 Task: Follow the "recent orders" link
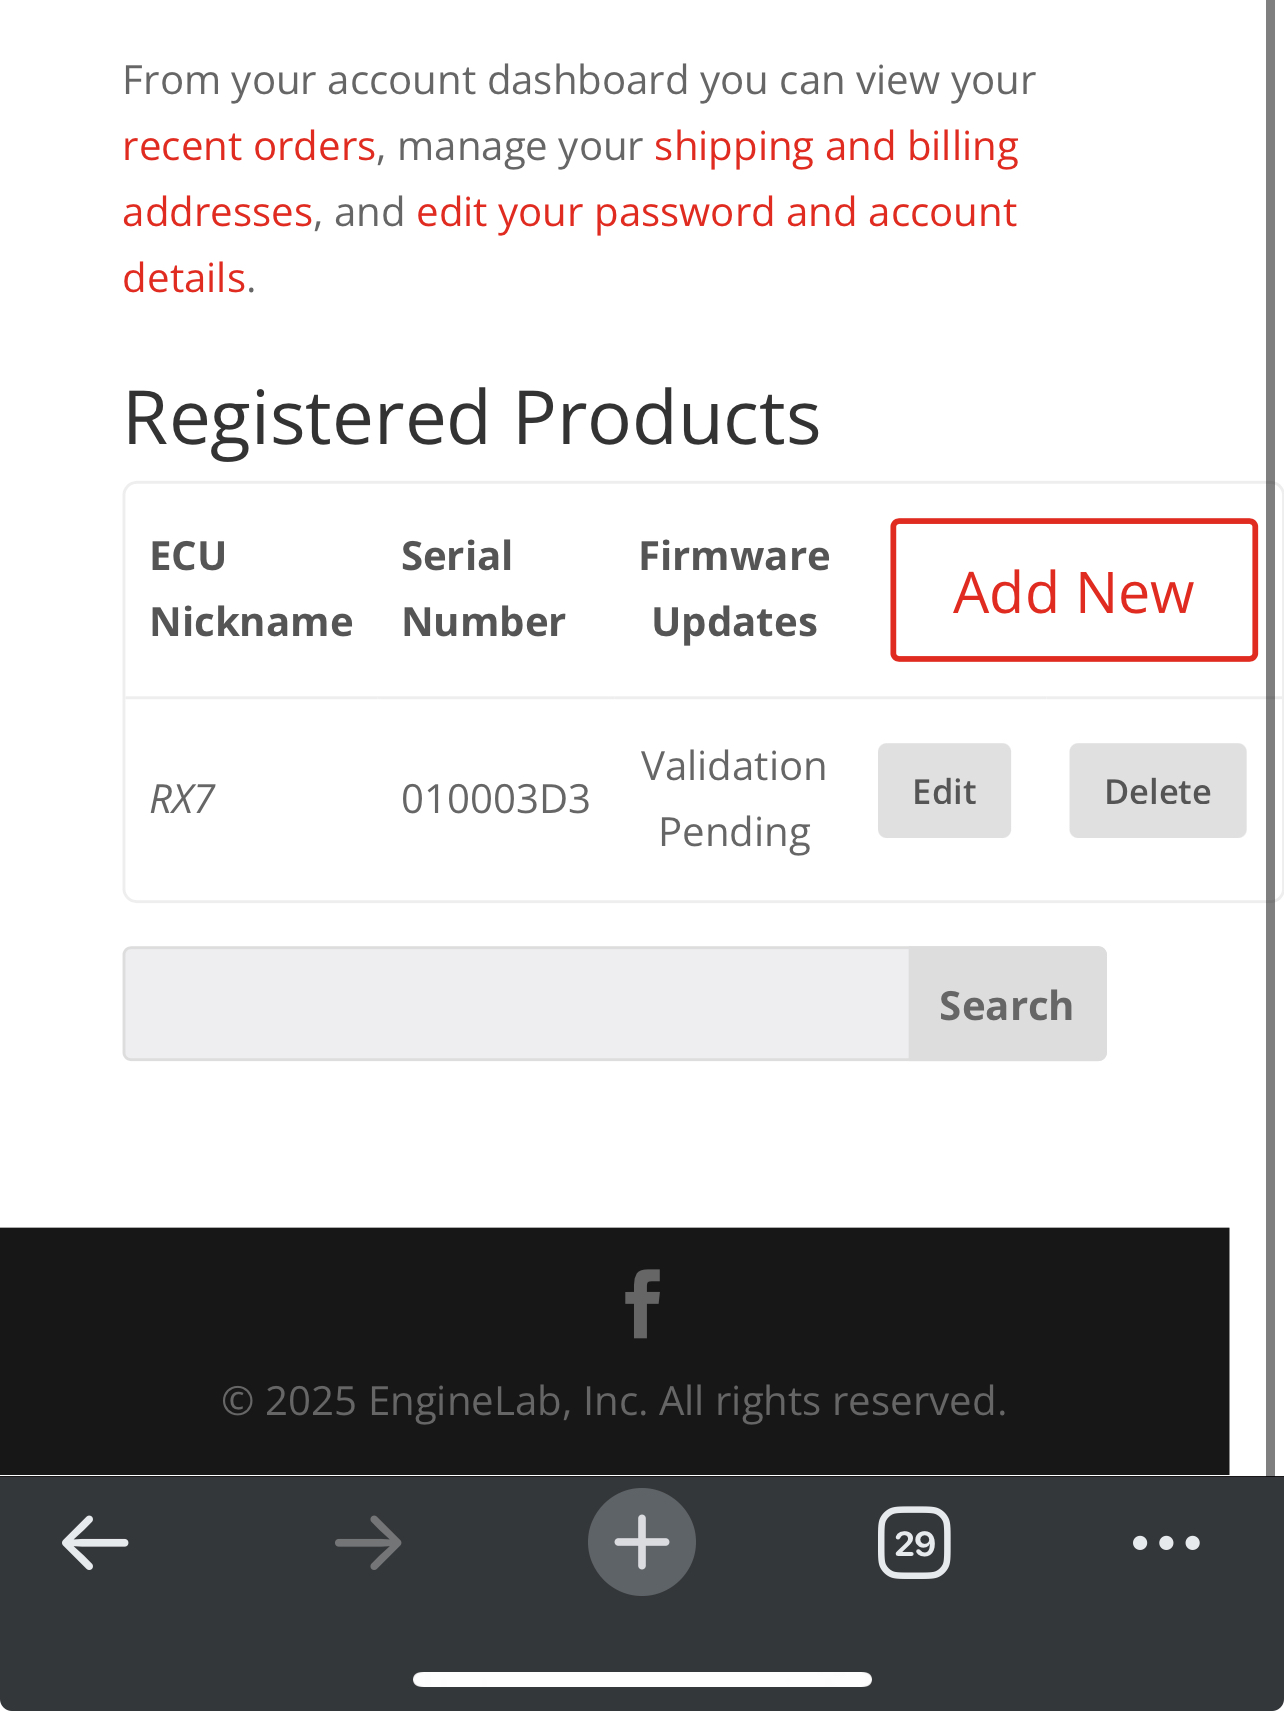tap(249, 146)
